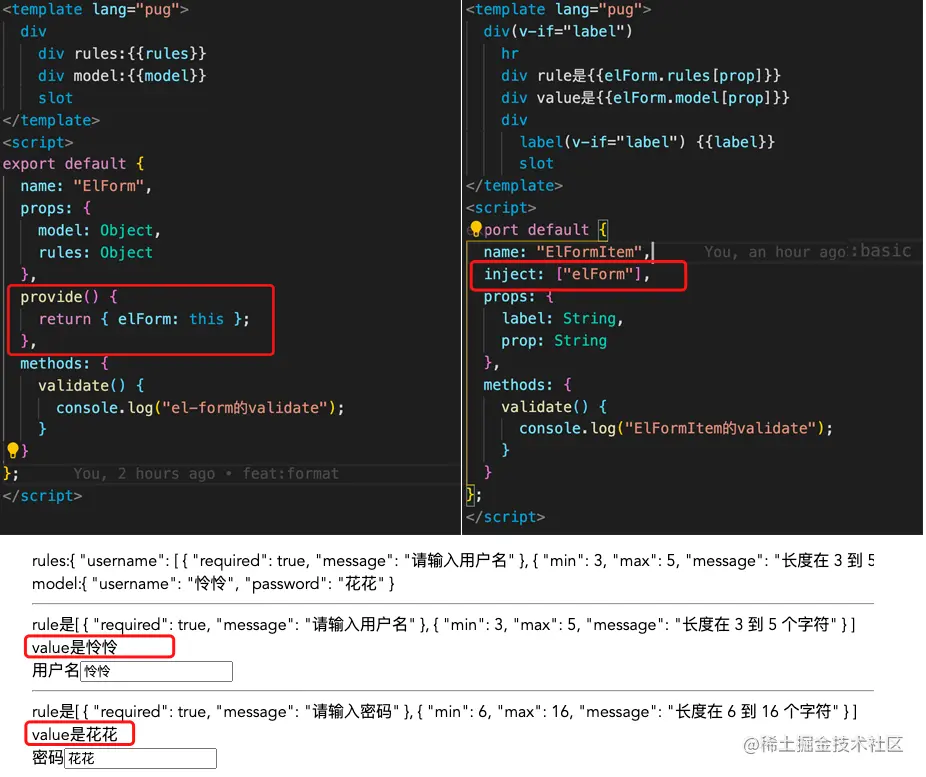The image size is (926, 777).
Task: Click the 密码 label in rendered form
Action: pyautogui.click(x=48, y=757)
